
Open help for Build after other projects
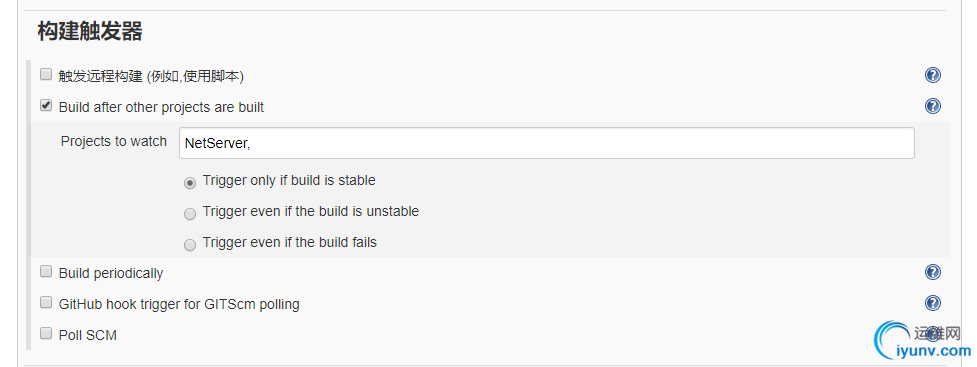932,106
